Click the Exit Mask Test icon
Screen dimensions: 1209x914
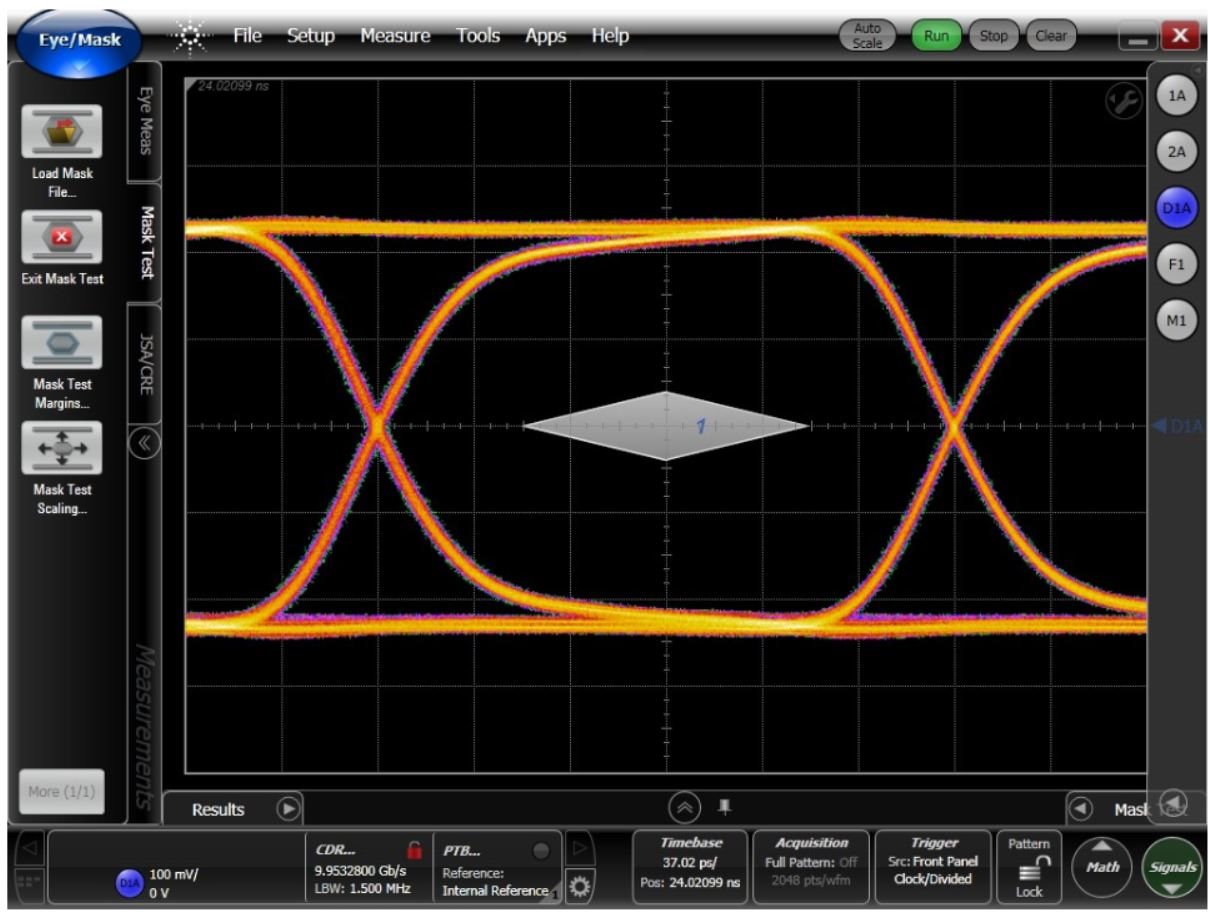62,238
